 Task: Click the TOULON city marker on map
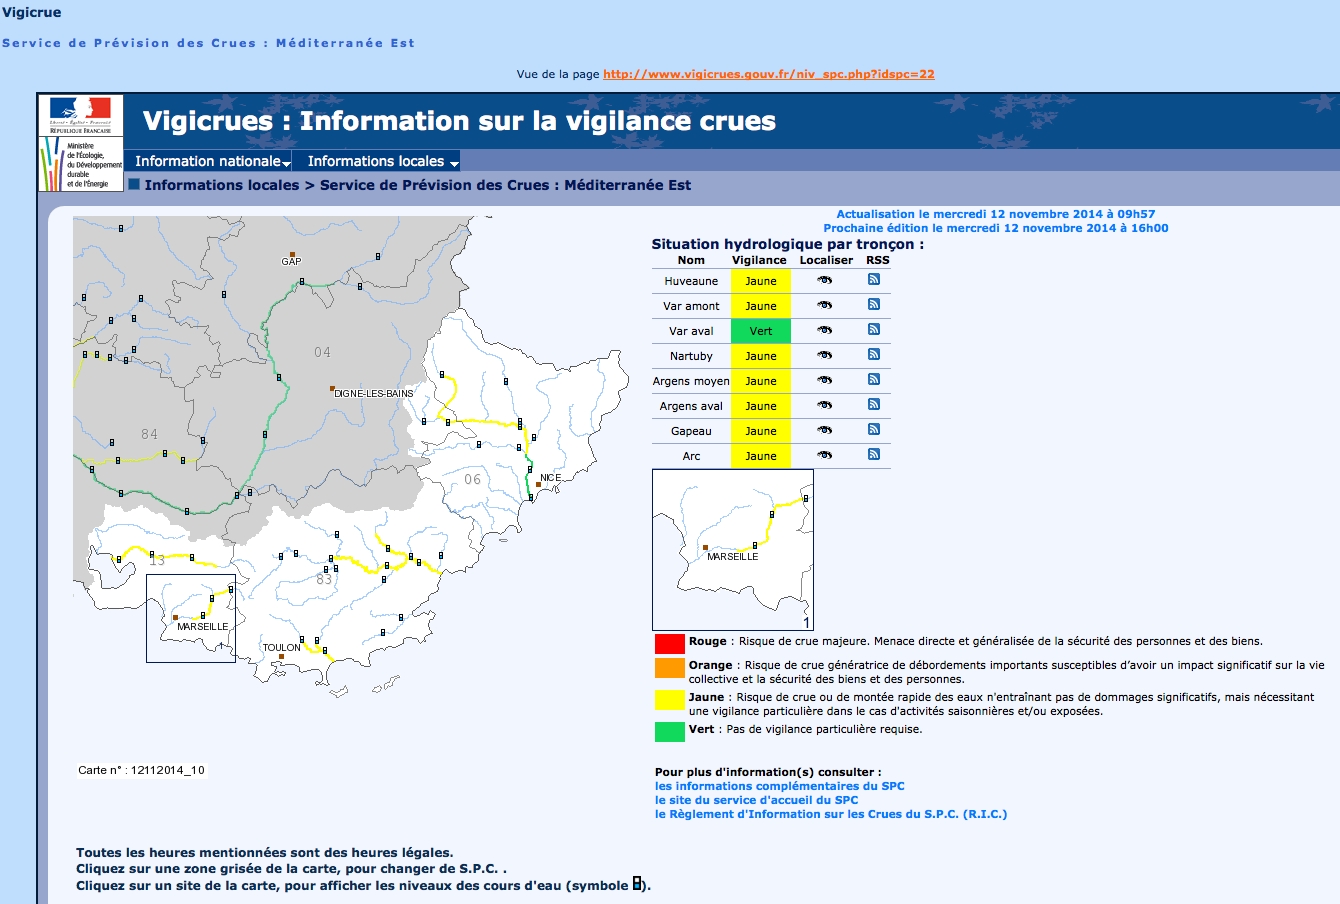[281, 657]
